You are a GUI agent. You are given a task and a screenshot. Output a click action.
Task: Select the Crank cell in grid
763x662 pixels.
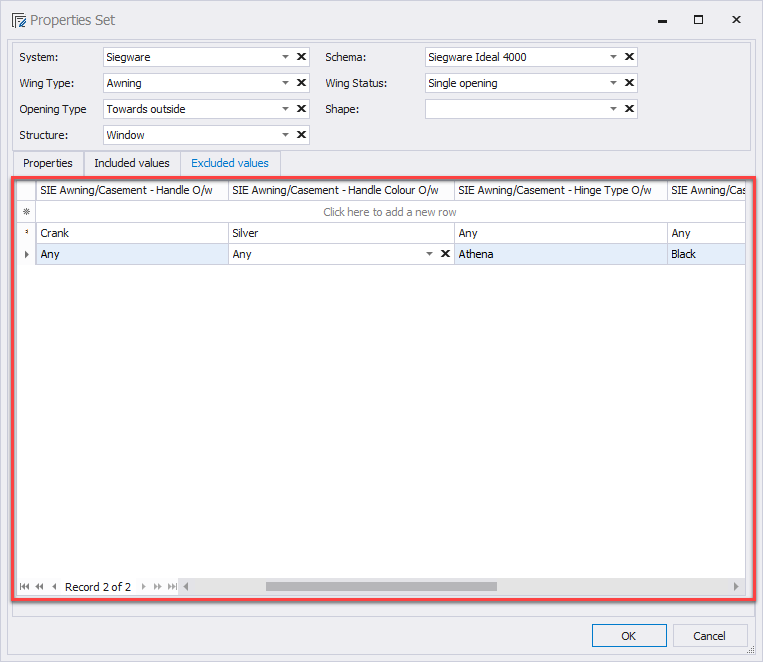pos(132,233)
